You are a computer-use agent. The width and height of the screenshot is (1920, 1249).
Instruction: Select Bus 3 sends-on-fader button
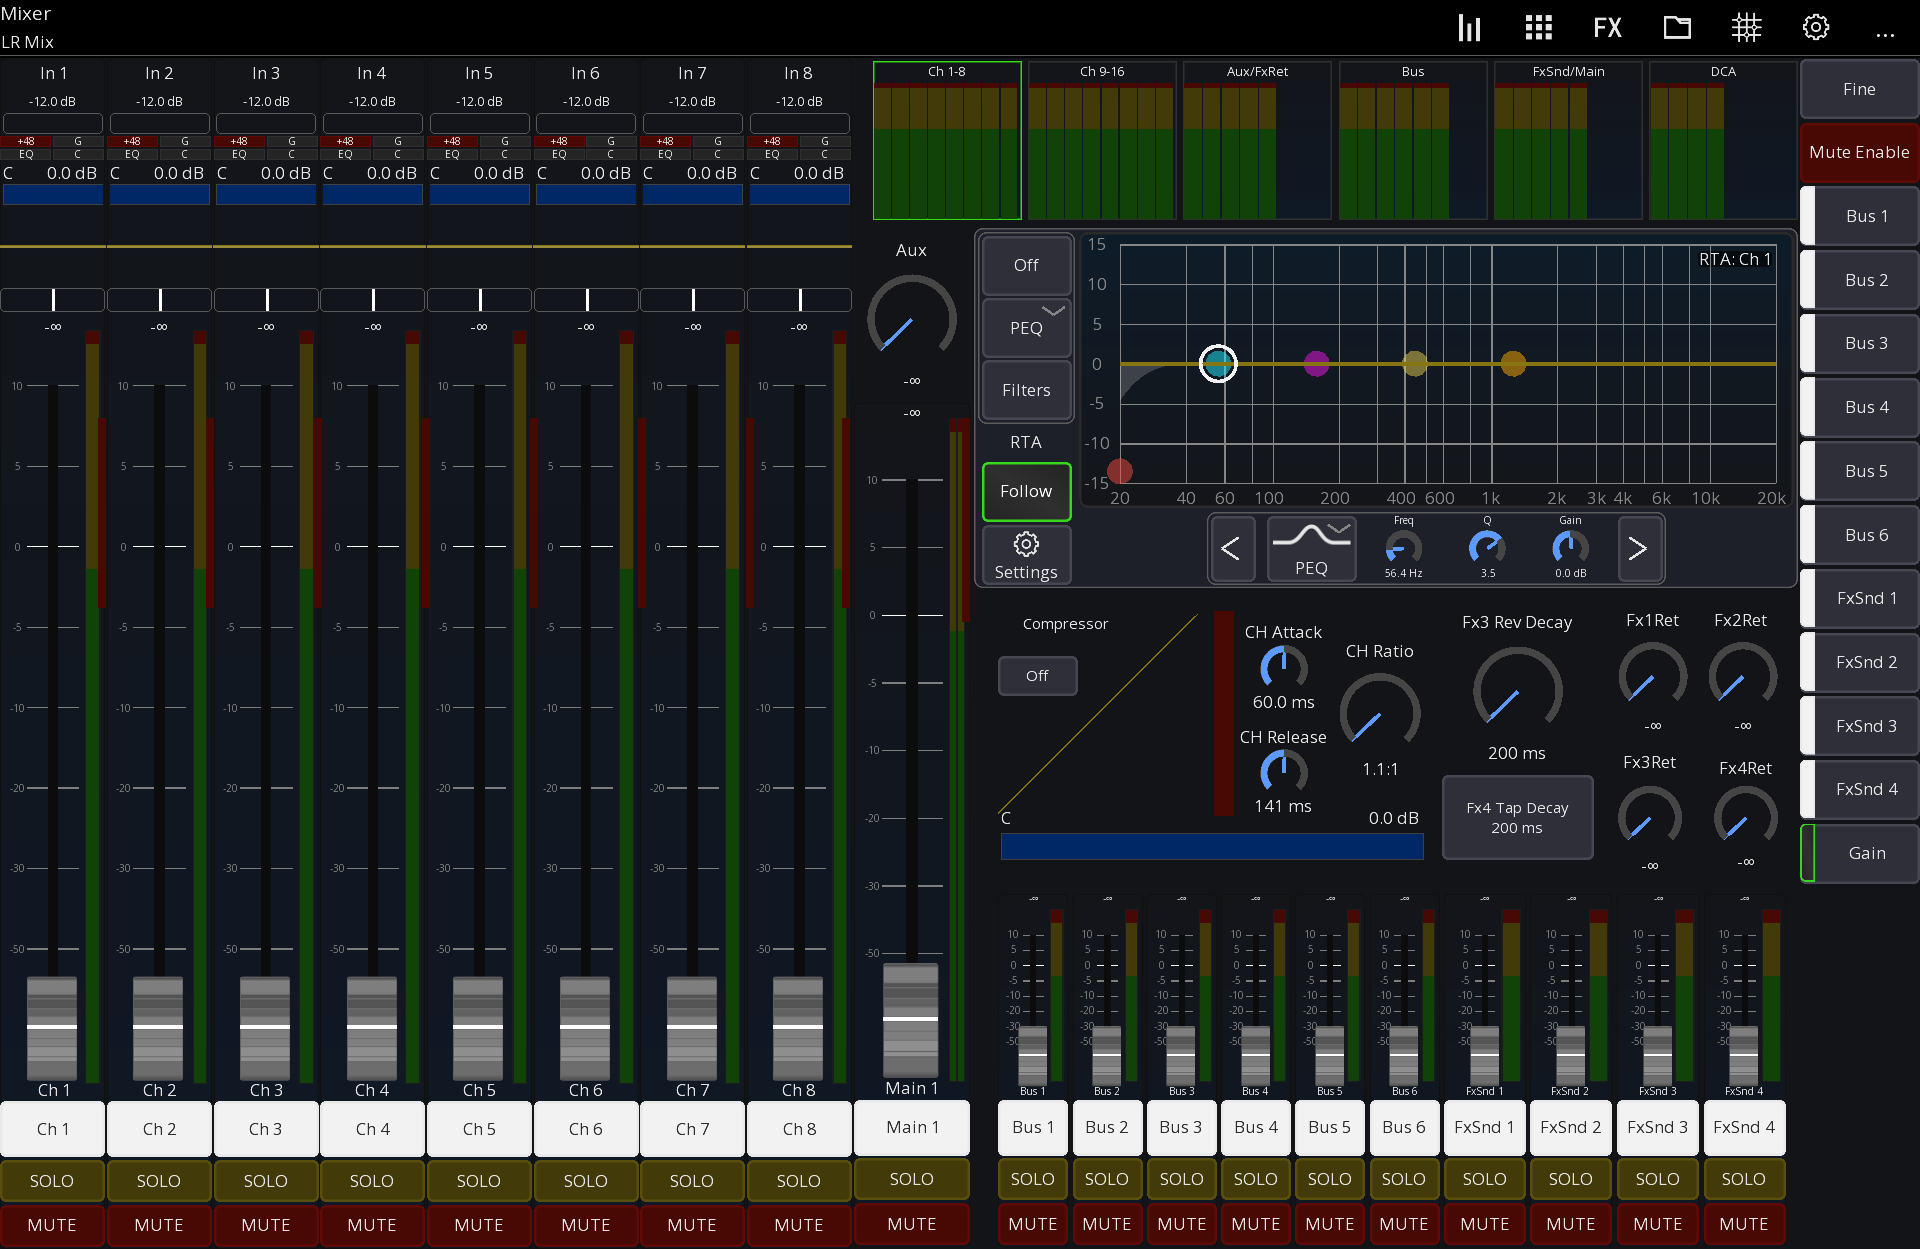click(x=1859, y=343)
